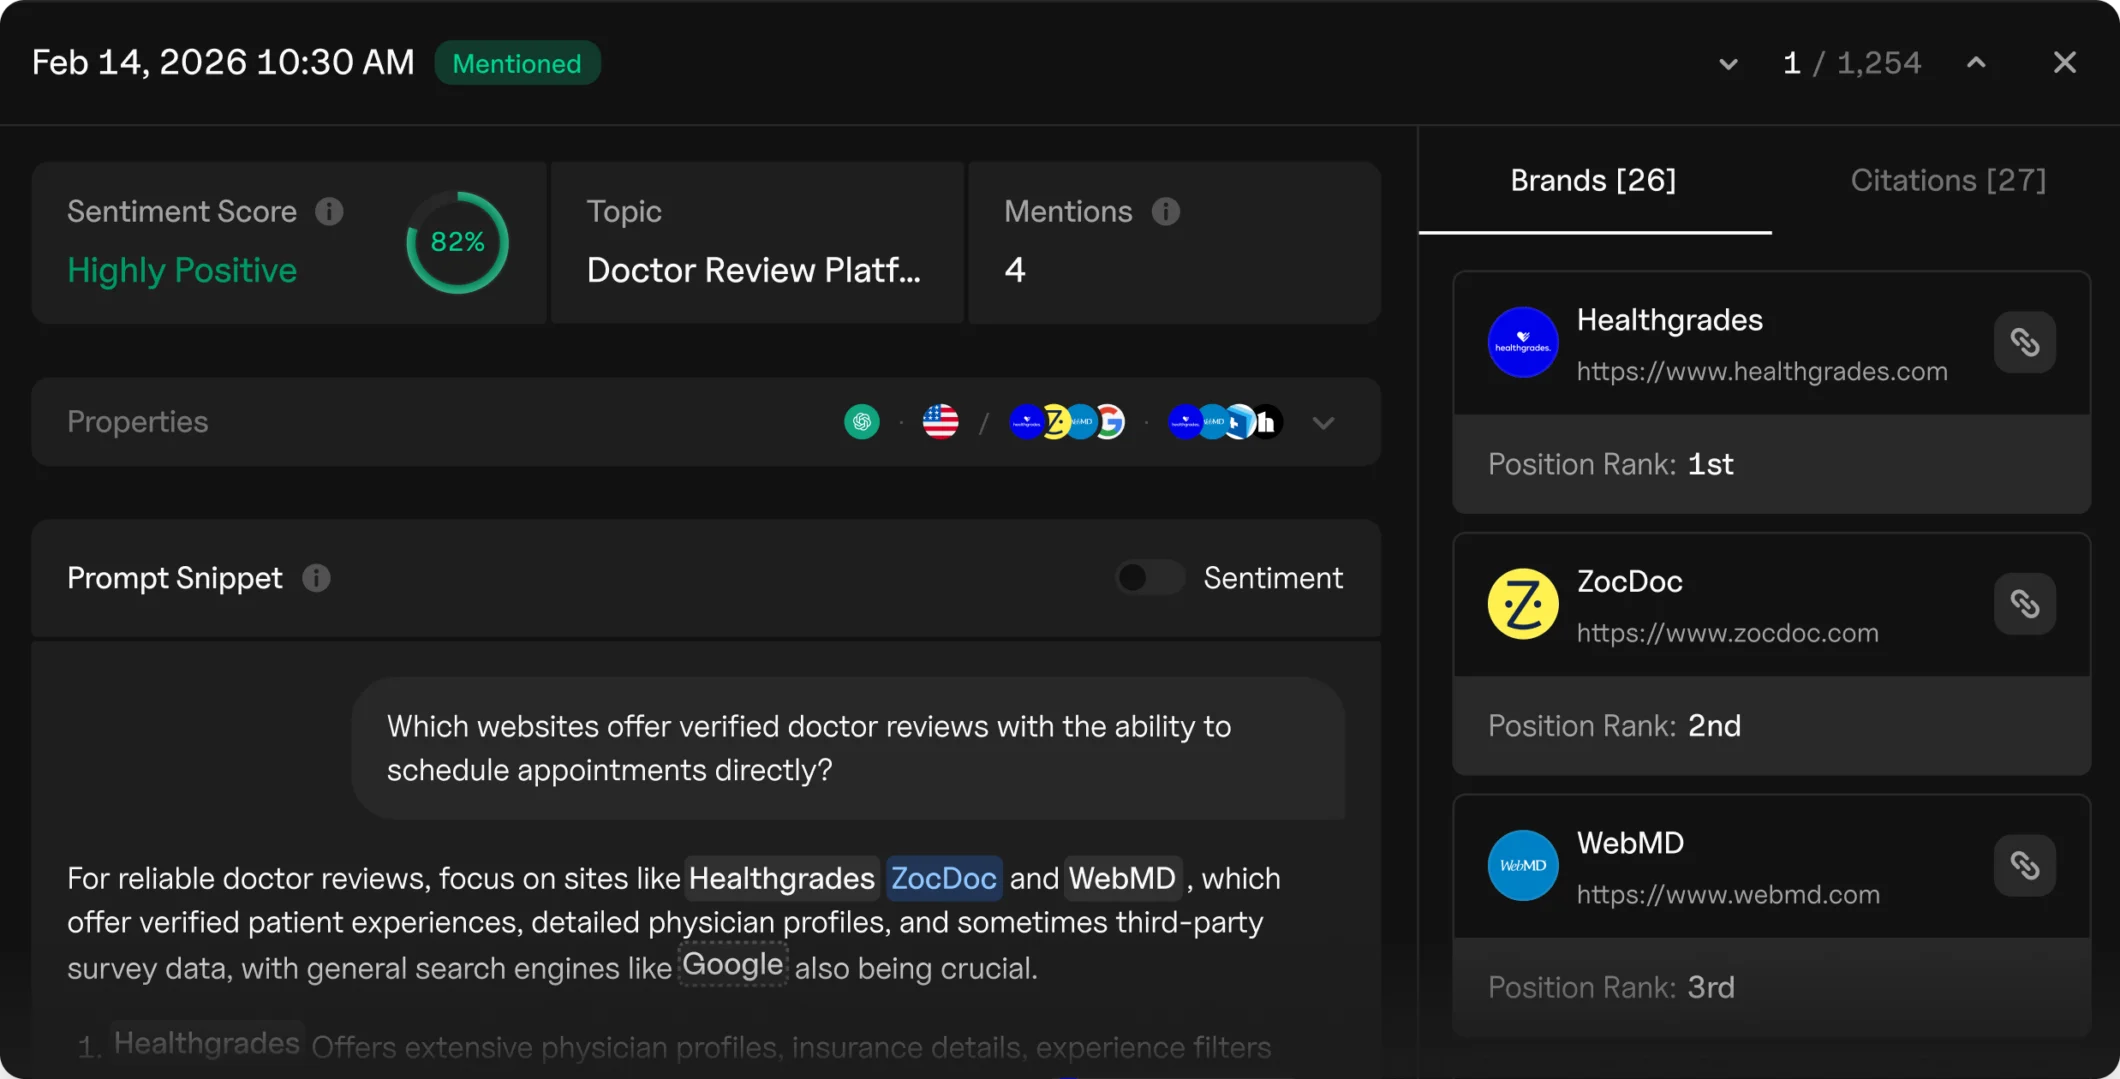Screen dimensions: 2120x1079
Task: Click the Prompt Snippet info icon
Action: pyautogui.click(x=316, y=578)
